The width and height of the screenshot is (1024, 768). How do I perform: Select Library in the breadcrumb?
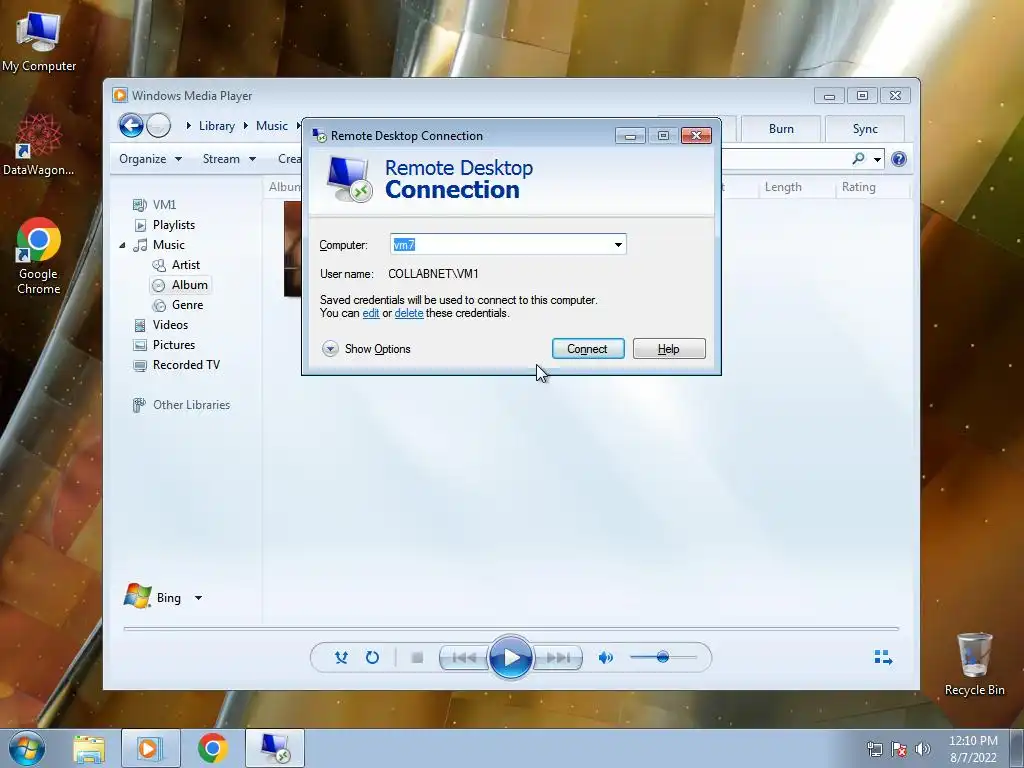coord(217,125)
